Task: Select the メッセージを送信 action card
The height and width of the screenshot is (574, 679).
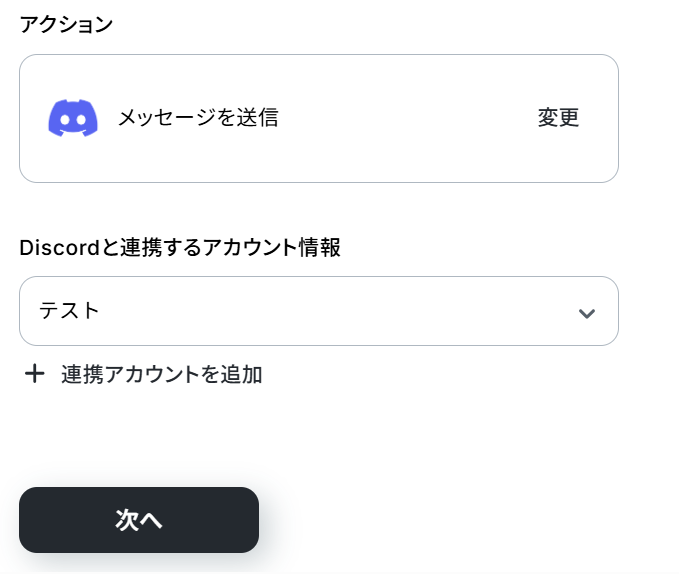Action: [x=319, y=118]
